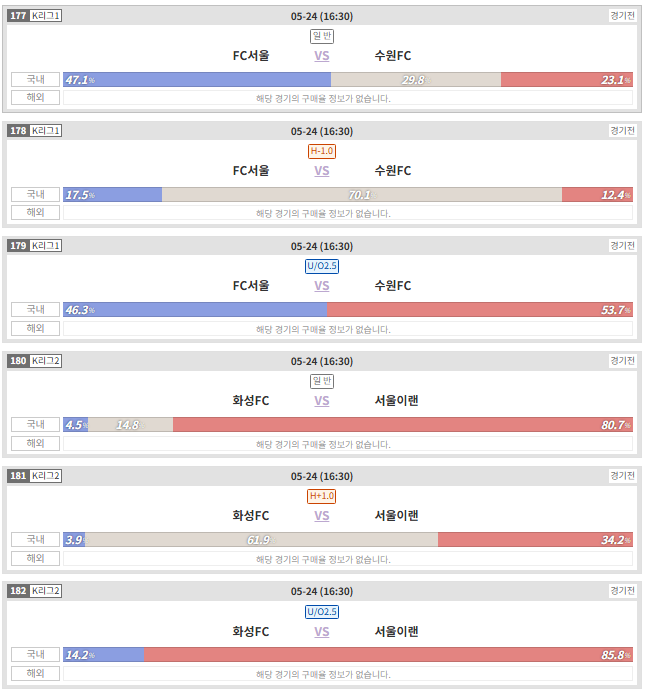Click the red 80.7% bar in match 180
The image size is (646, 696).
403,425
